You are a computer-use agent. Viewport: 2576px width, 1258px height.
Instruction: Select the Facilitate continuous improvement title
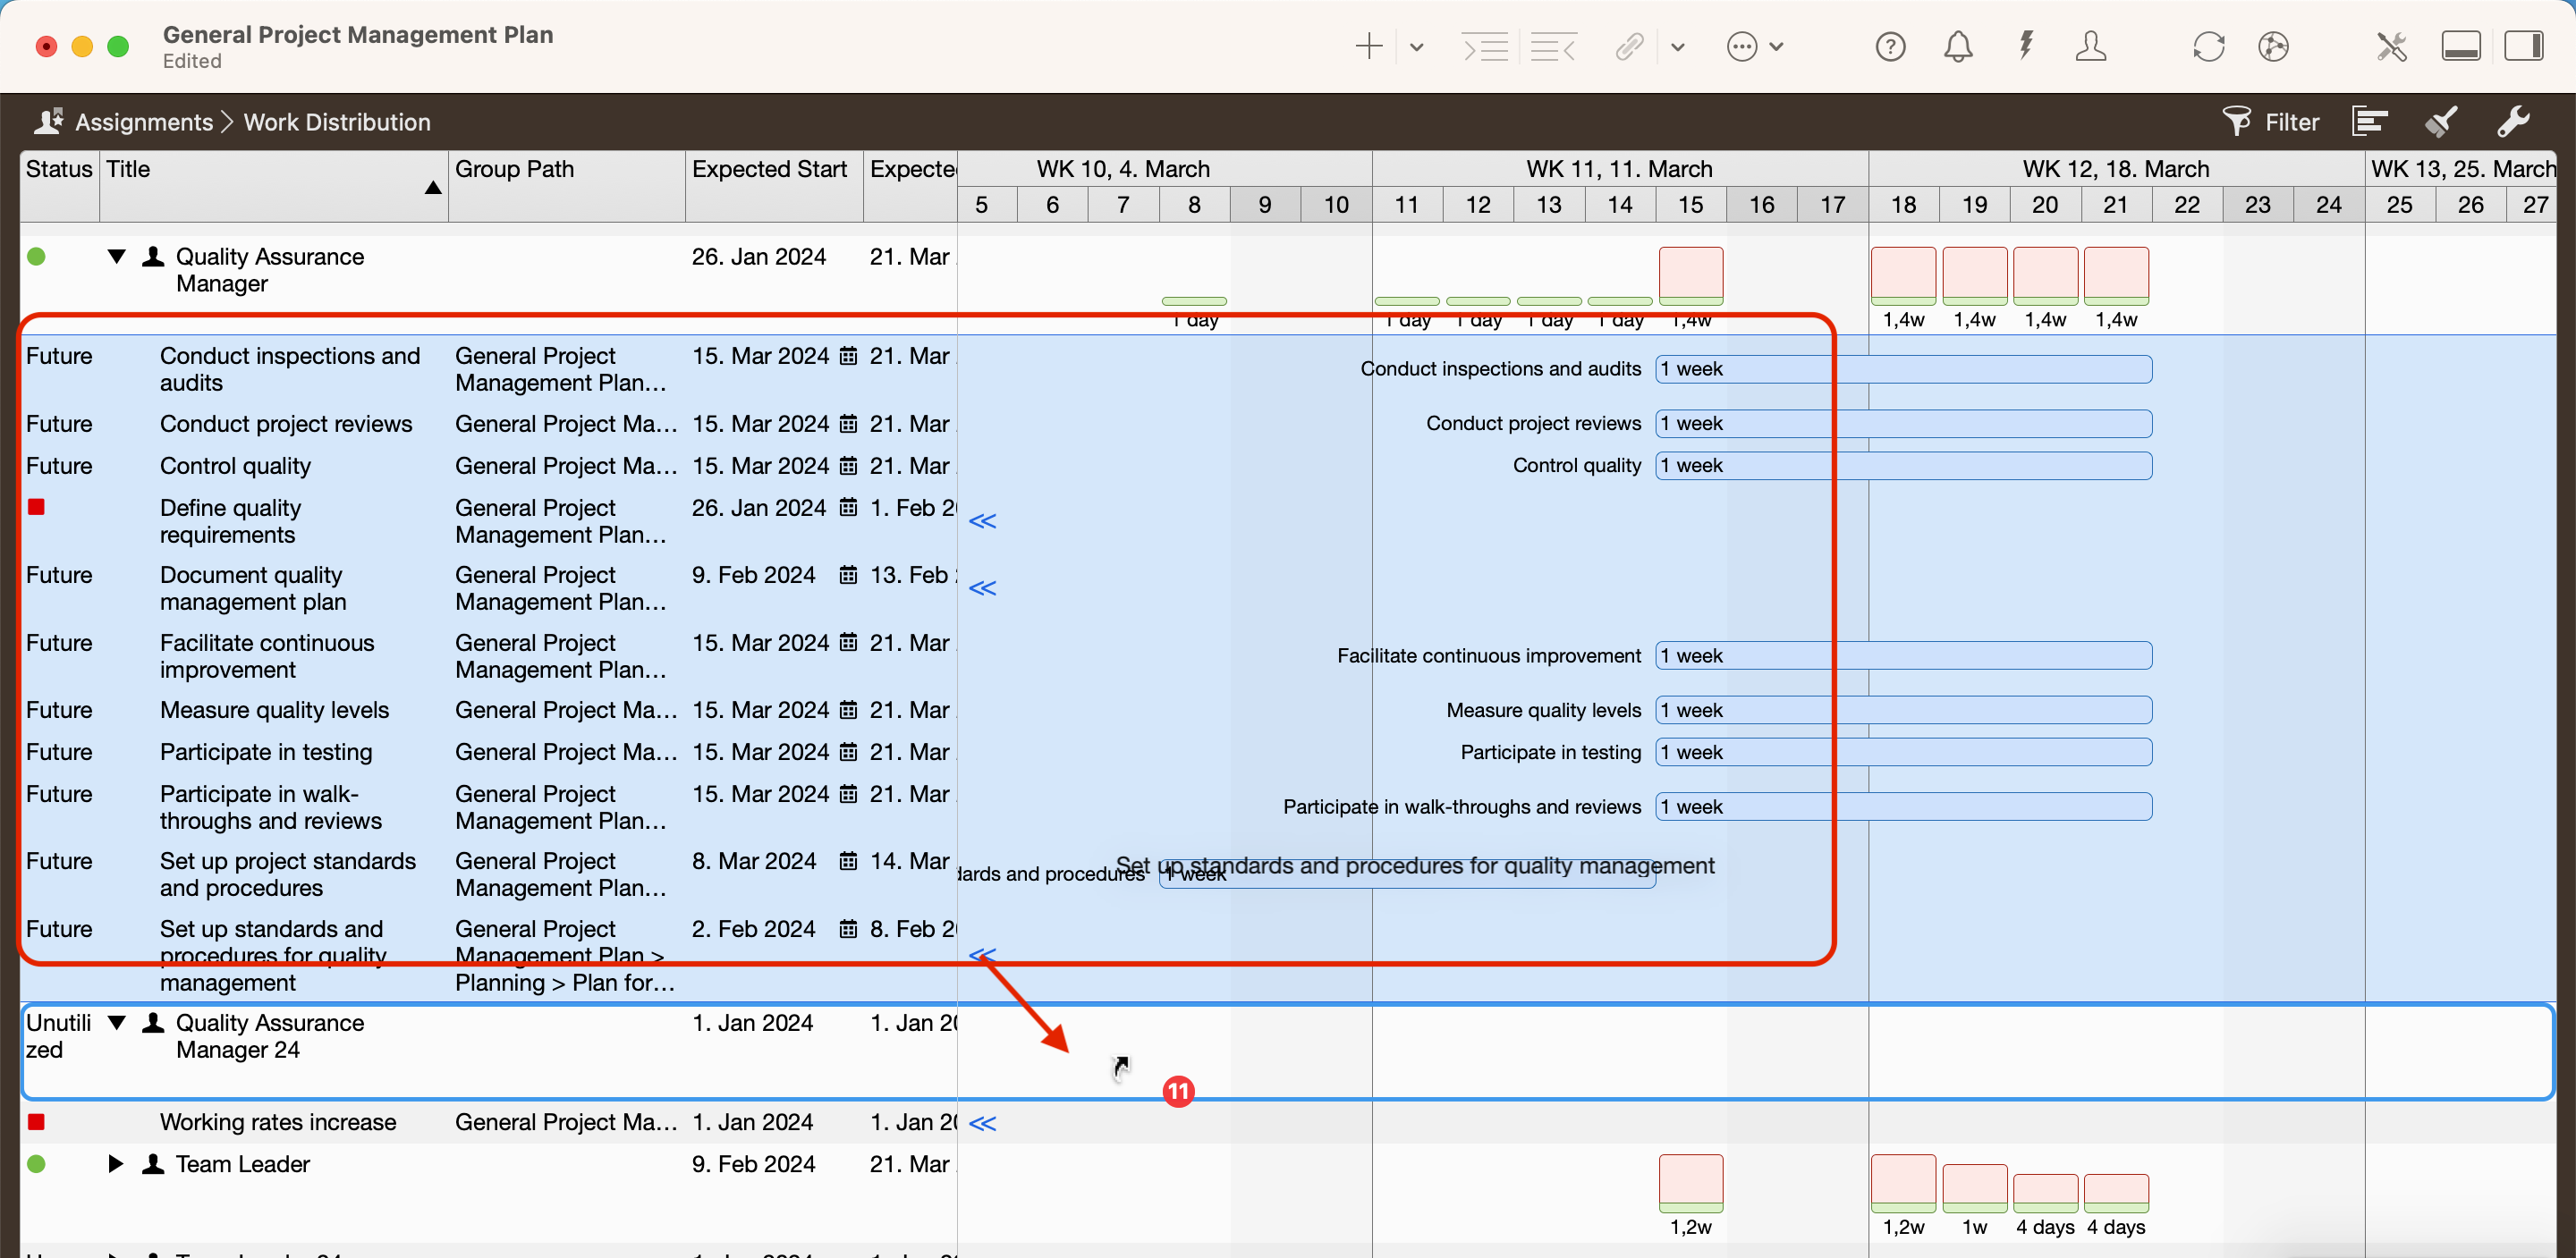pyautogui.click(x=267, y=656)
